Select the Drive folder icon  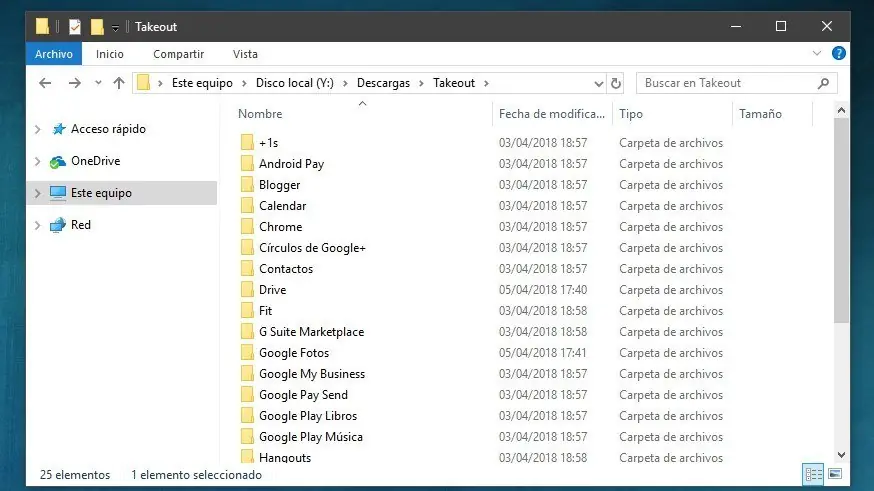tap(247, 289)
